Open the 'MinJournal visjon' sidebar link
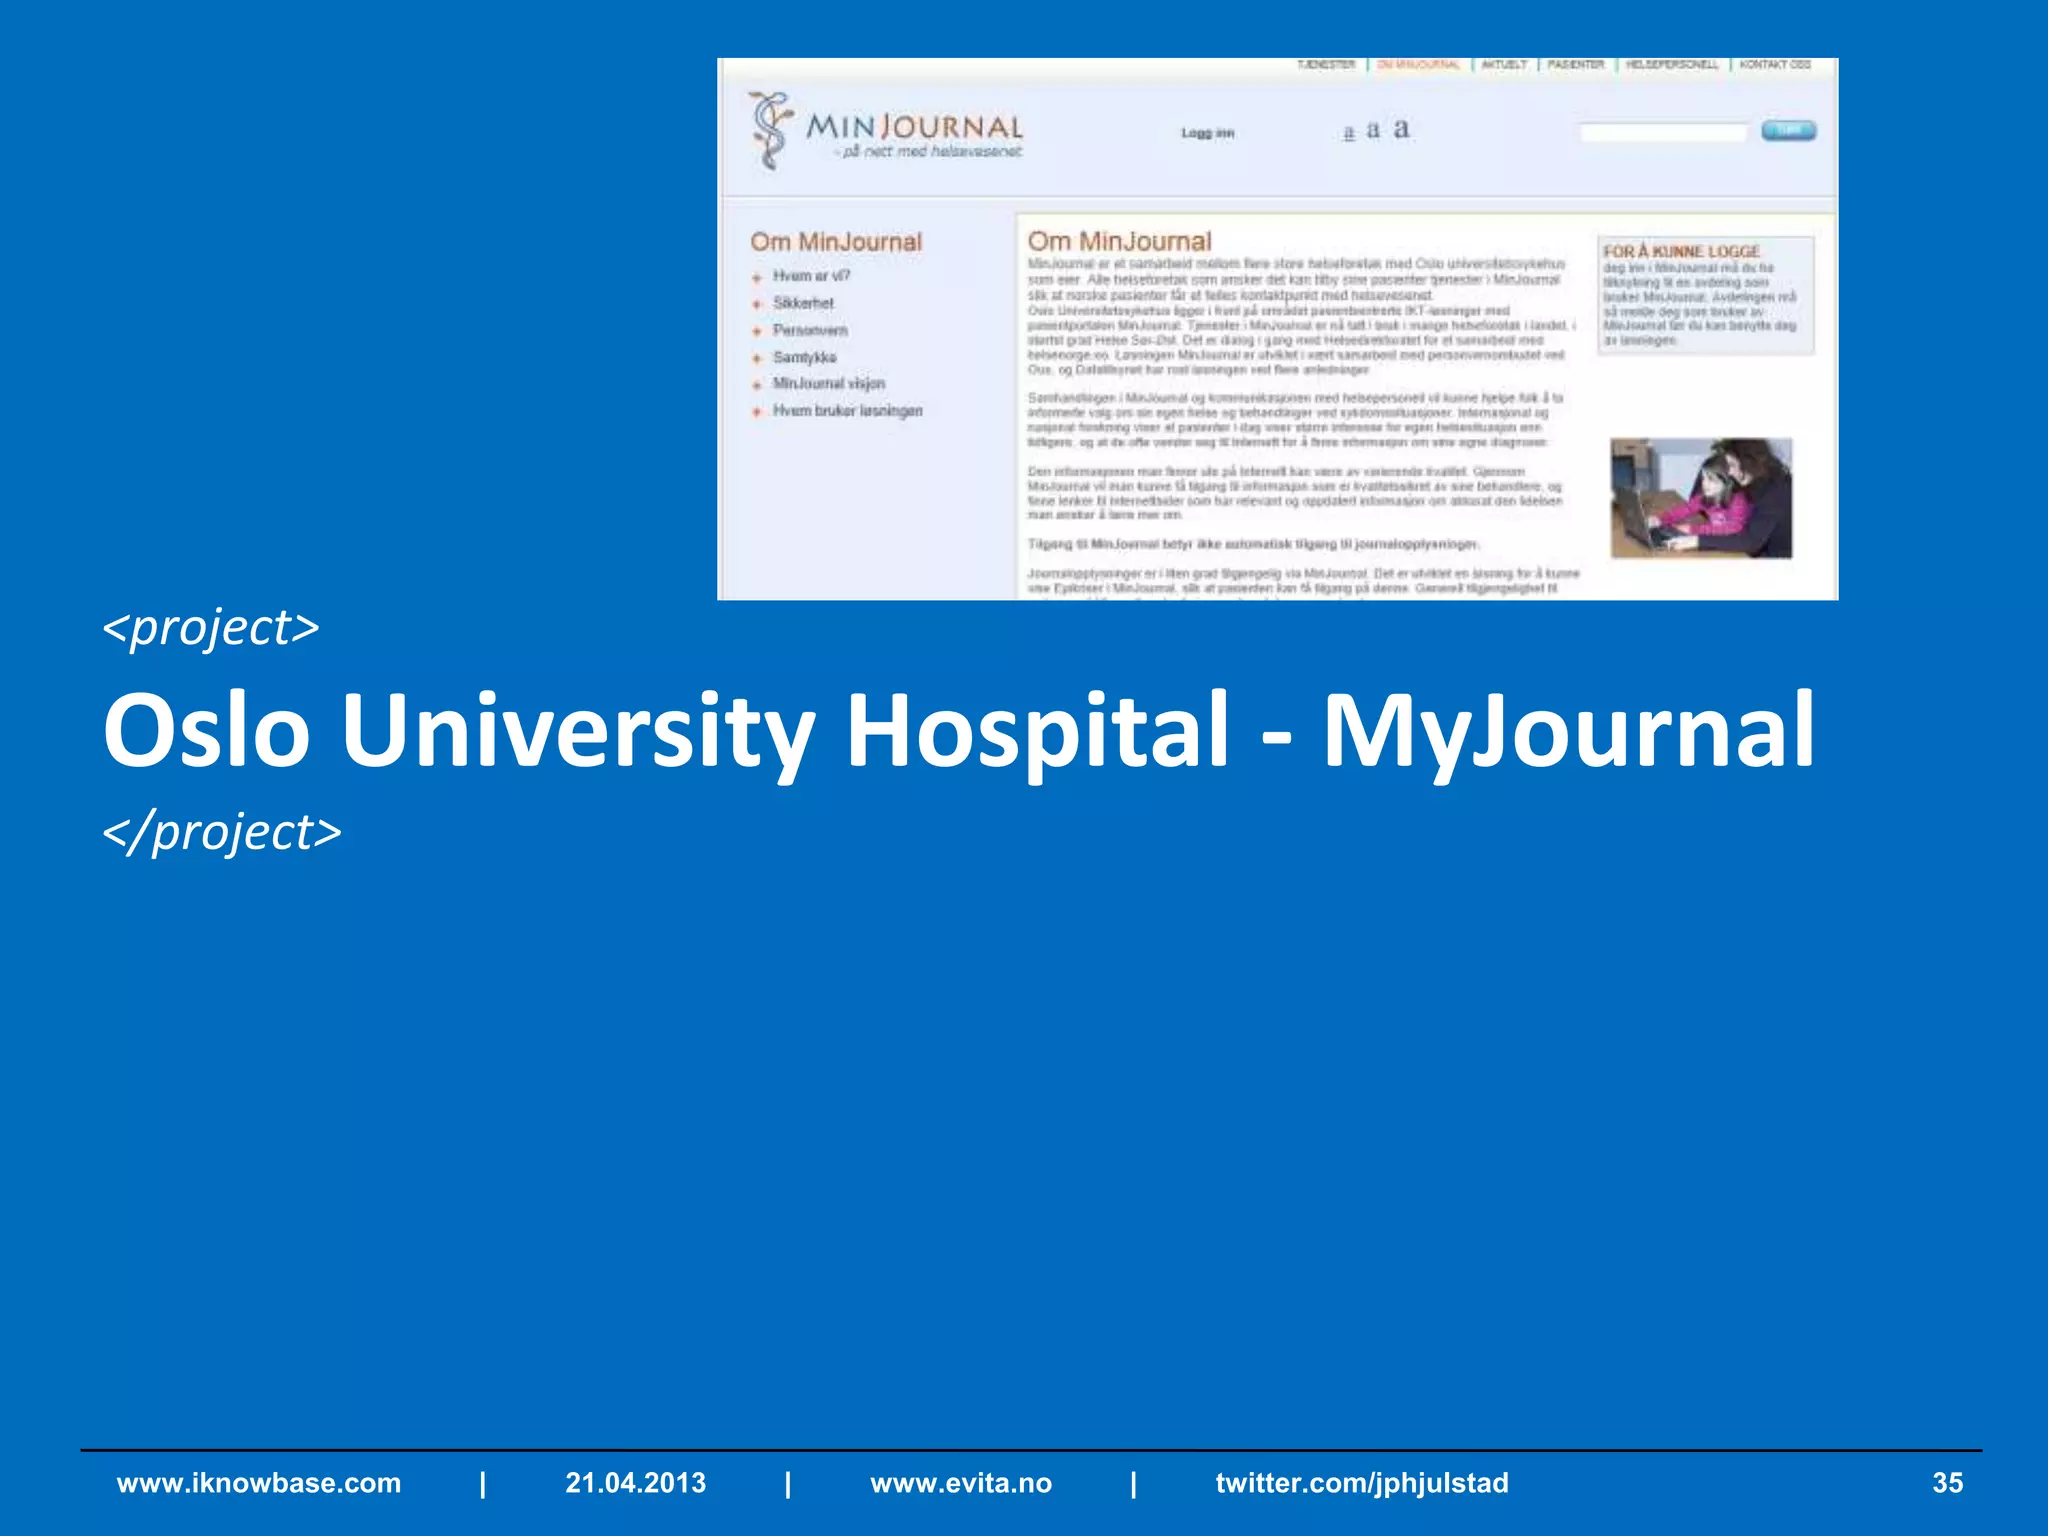Image resolution: width=2048 pixels, height=1536 pixels. coord(829,384)
